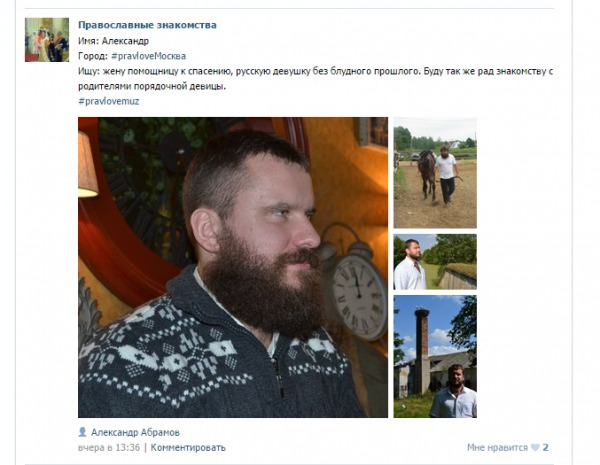This screenshot has height=465, width=600.
Task: Open the large bearded man portrait photo
Action: click(233, 267)
